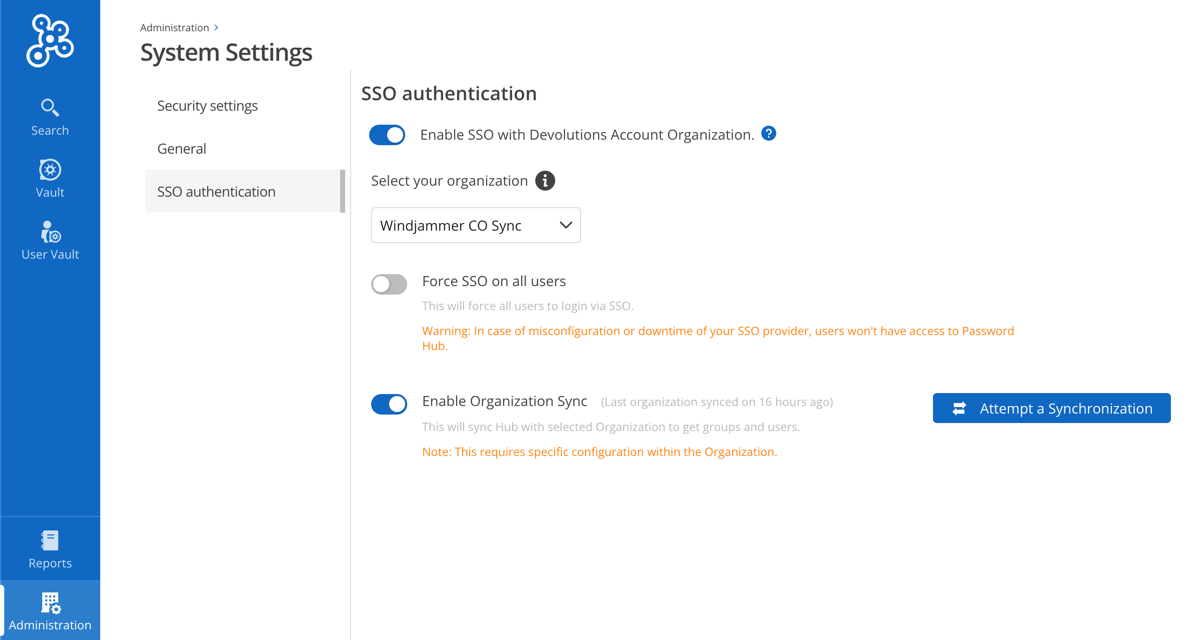Open the General settings tab
Image resolution: width=1204 pixels, height=640 pixels.
(181, 148)
